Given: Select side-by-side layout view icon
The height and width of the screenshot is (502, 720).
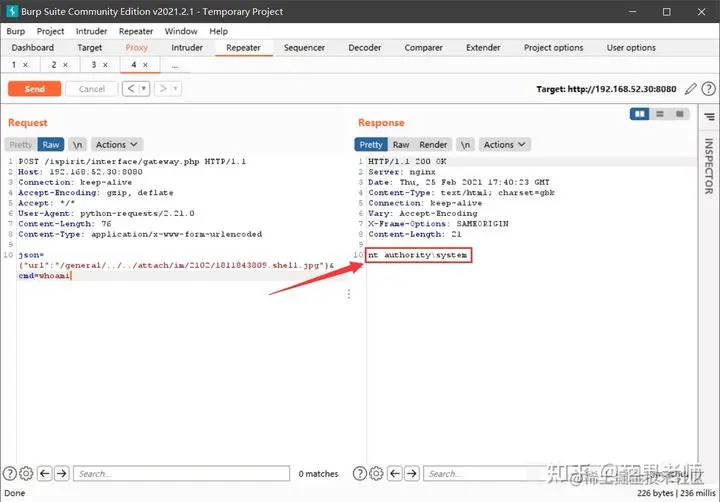Looking at the screenshot, I should tap(640, 114).
